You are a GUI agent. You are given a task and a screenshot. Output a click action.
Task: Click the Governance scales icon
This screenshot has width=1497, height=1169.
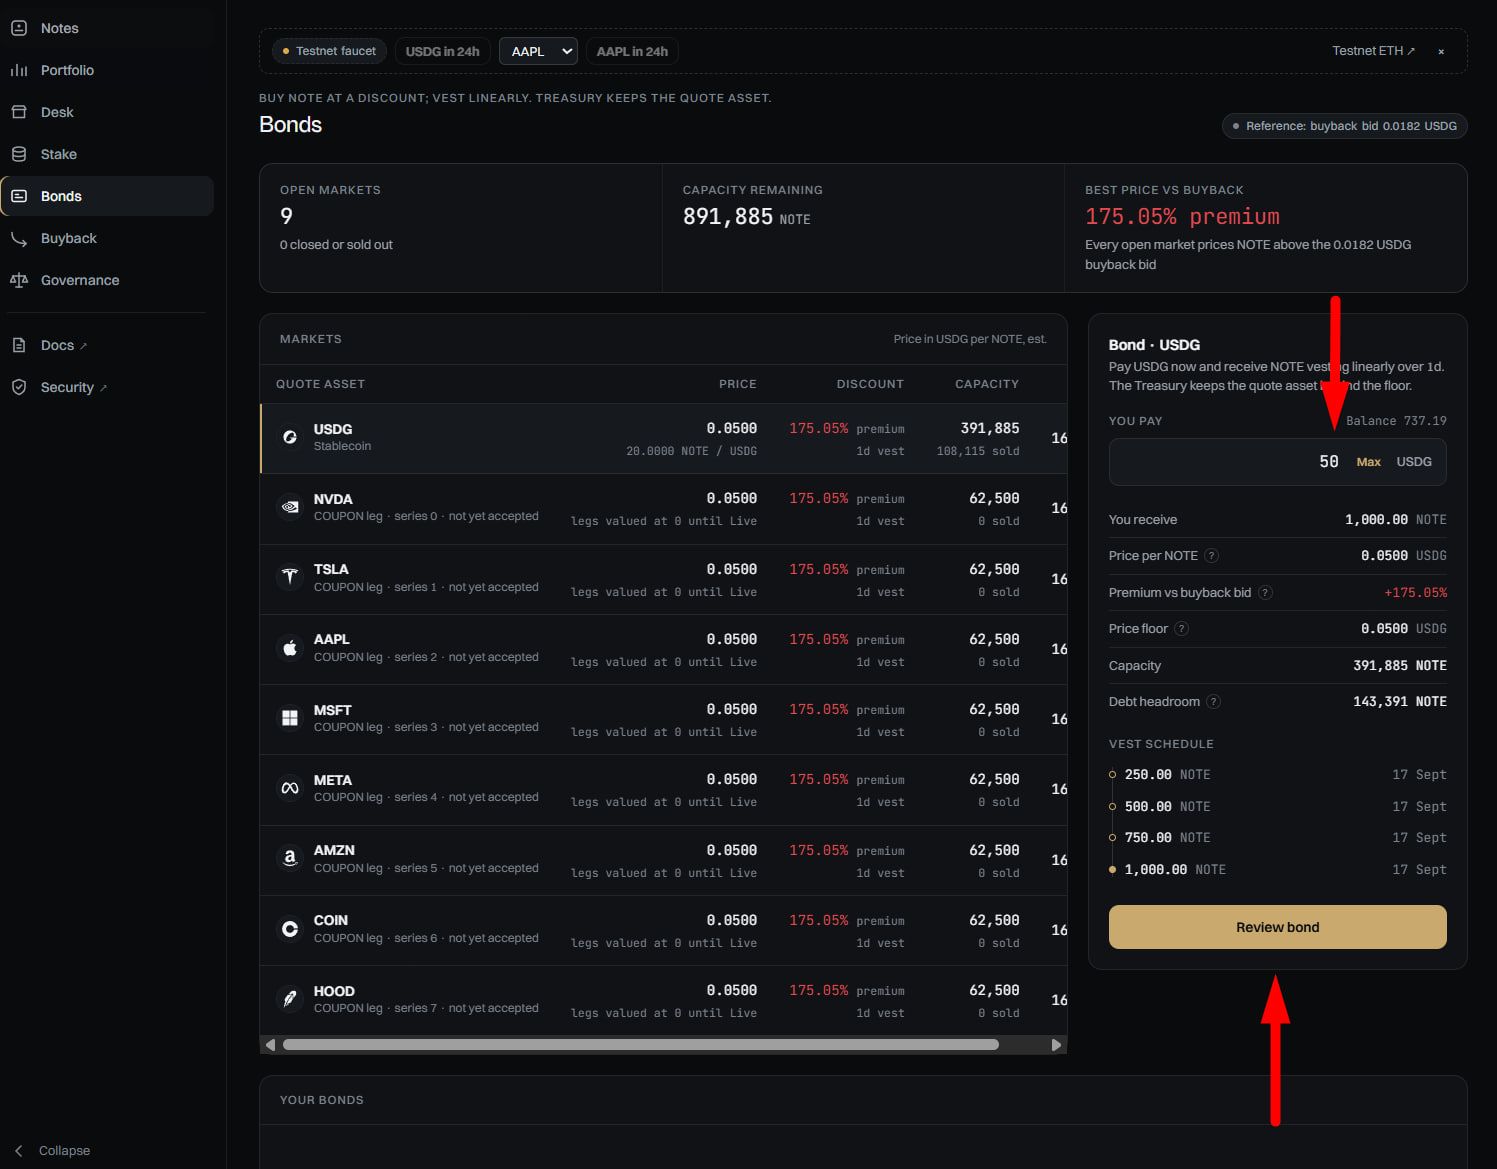[19, 280]
